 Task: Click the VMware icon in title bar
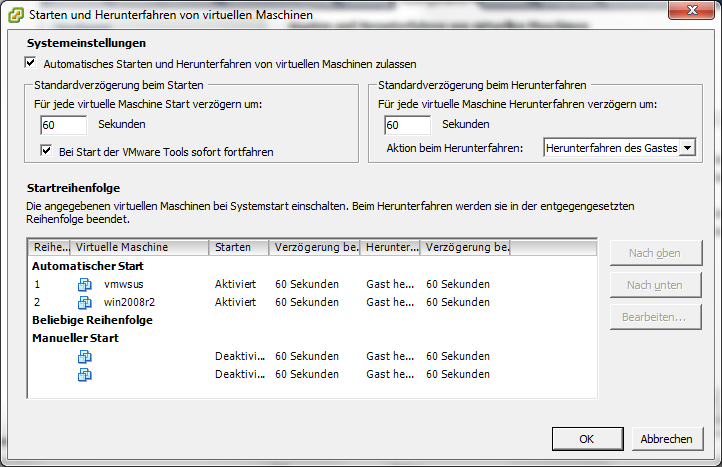tap(15, 15)
